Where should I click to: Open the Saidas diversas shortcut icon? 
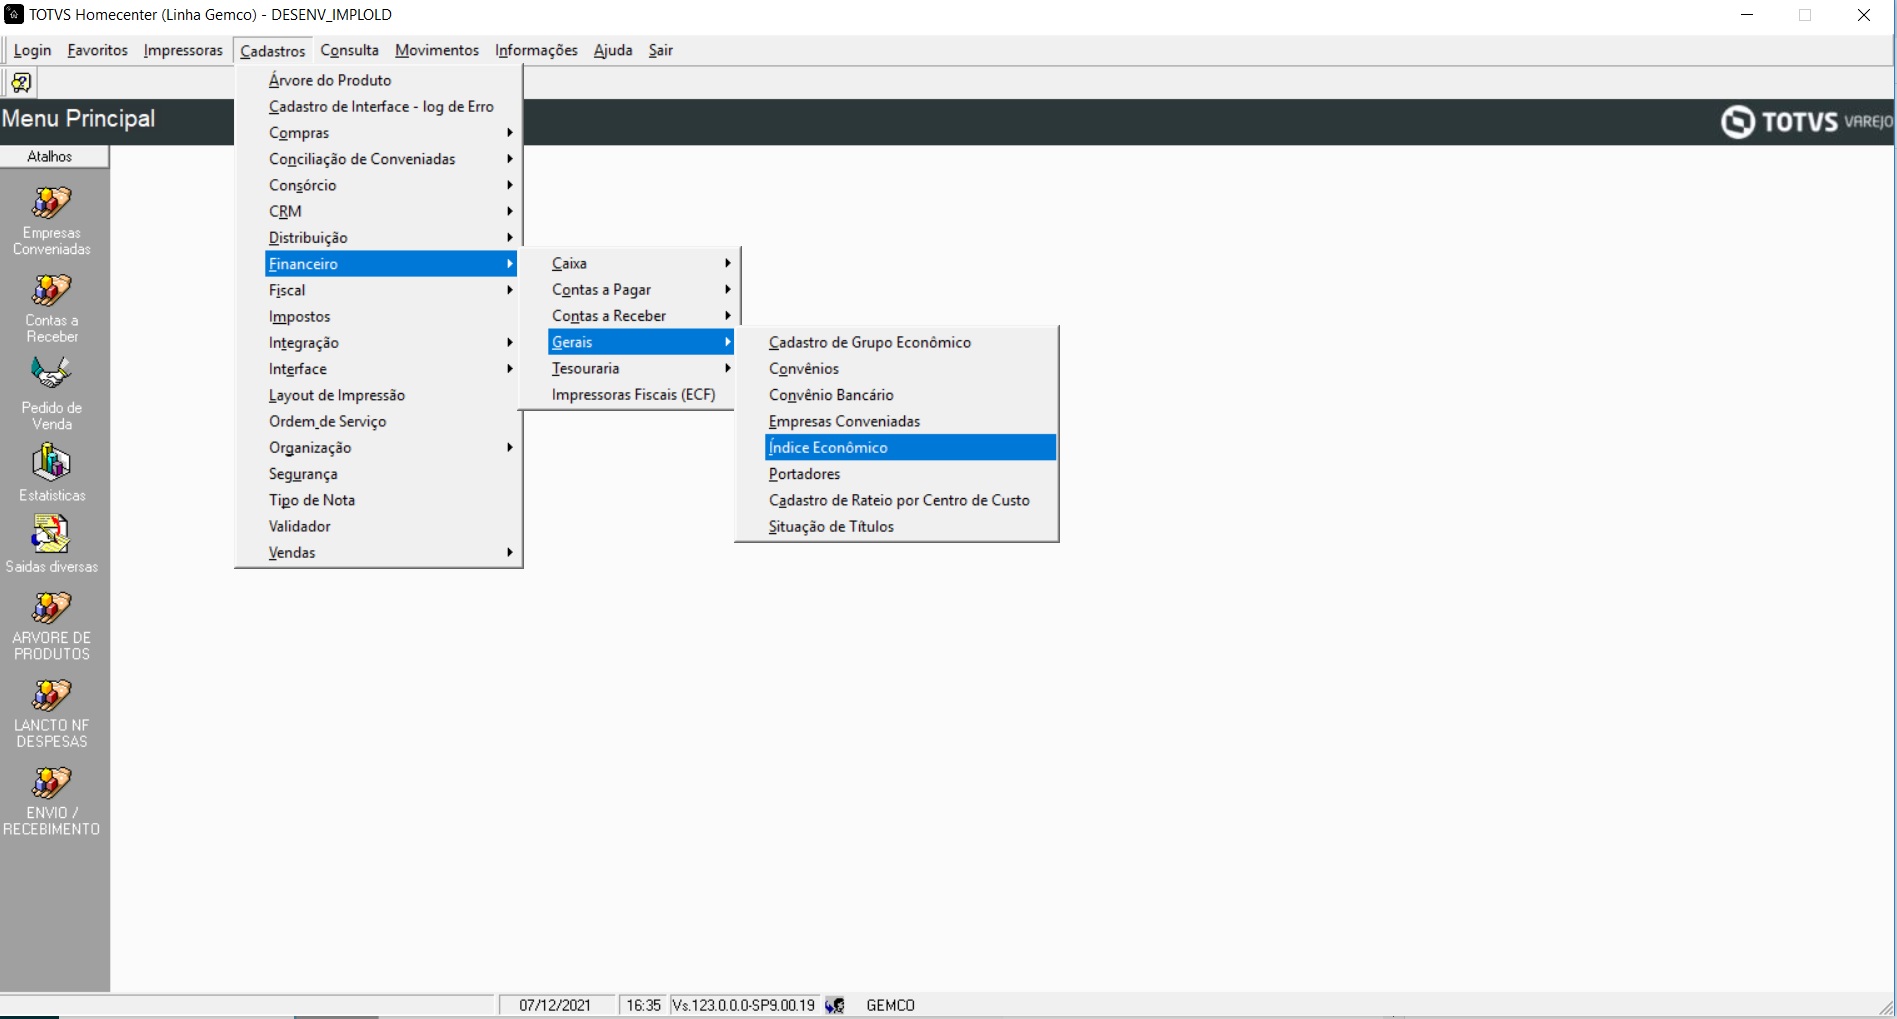coord(51,534)
